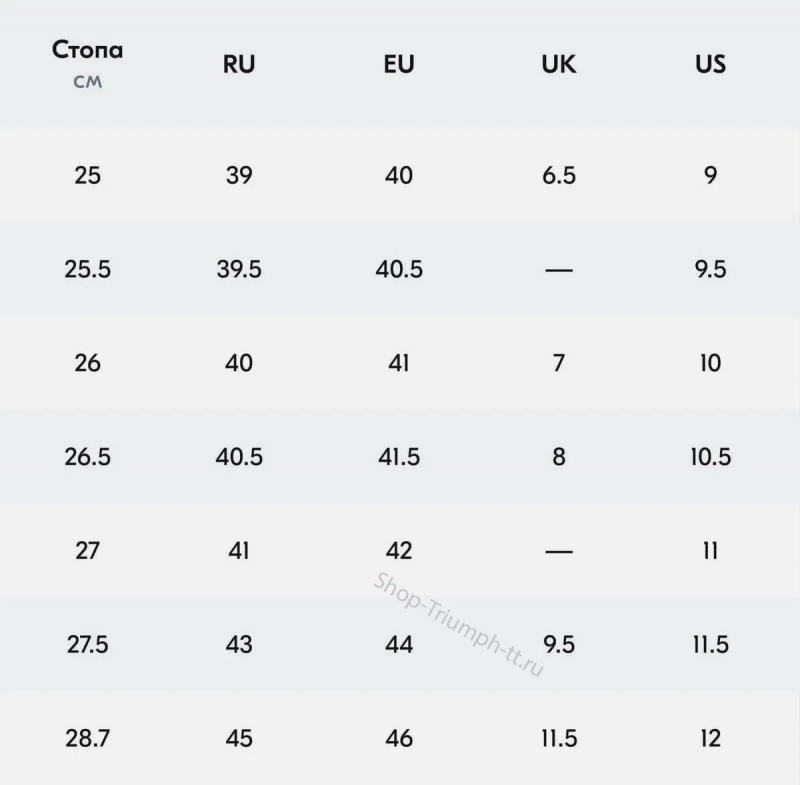
Task: Click RU size 45 cell
Action: click(239, 739)
